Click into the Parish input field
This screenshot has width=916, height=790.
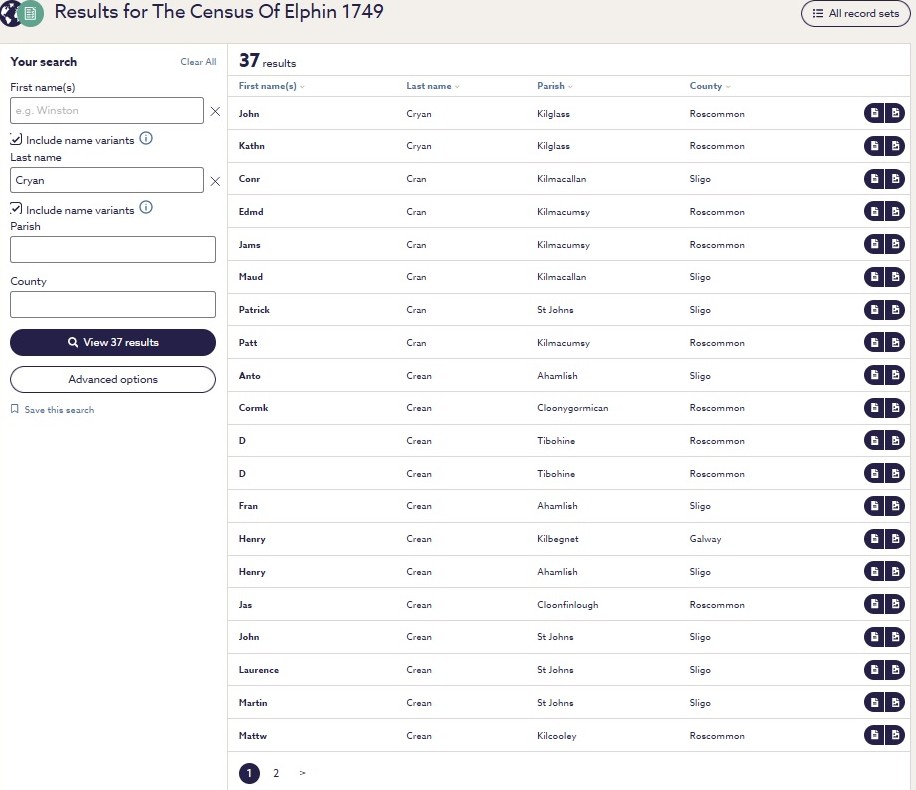(x=113, y=250)
